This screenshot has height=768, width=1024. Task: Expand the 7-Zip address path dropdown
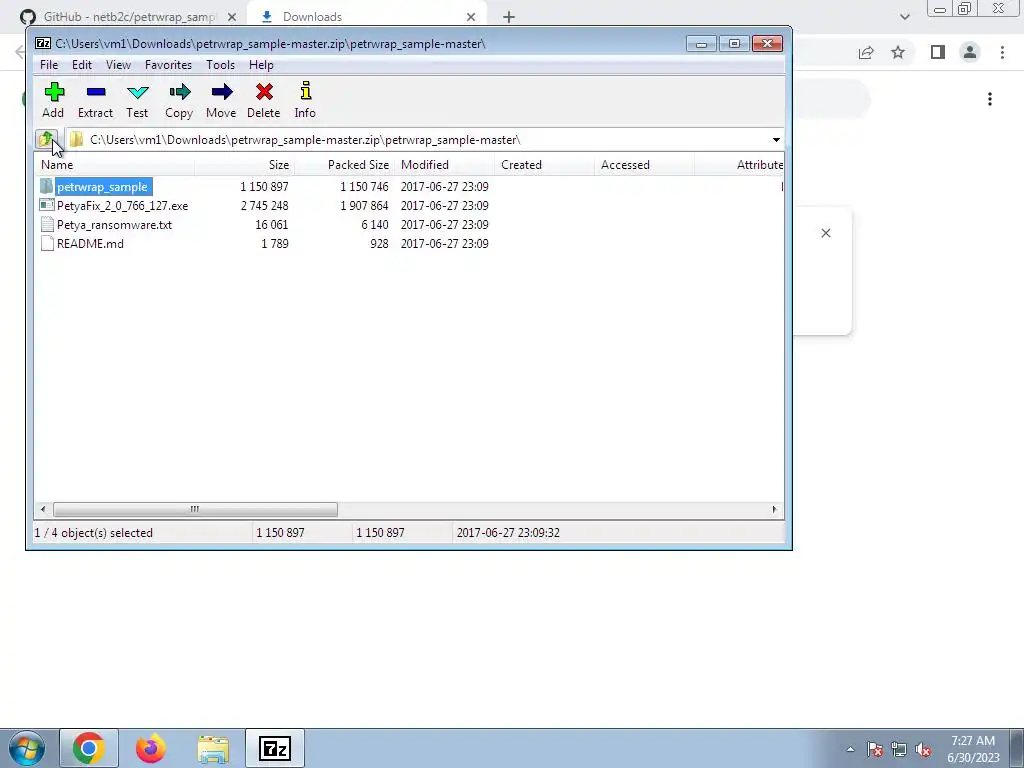tap(776, 140)
